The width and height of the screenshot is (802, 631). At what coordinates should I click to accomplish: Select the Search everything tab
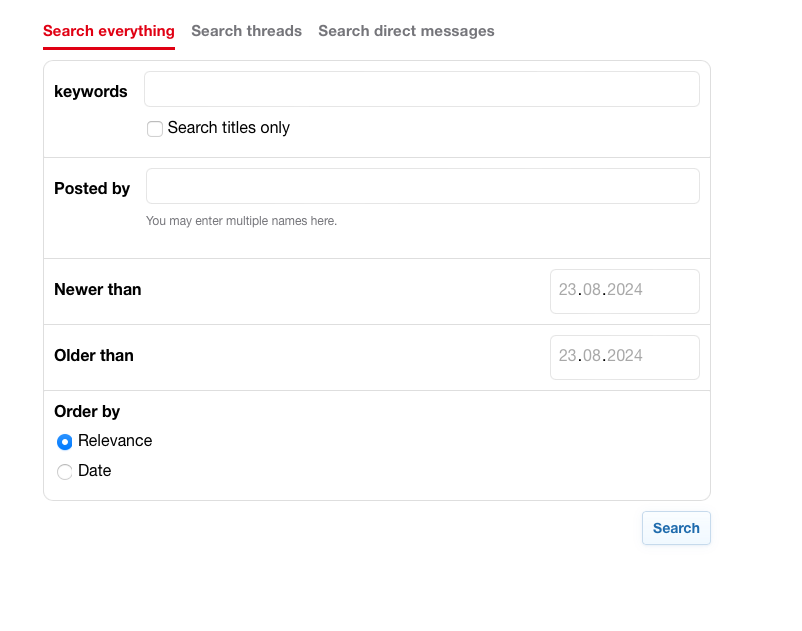pyautogui.click(x=109, y=31)
